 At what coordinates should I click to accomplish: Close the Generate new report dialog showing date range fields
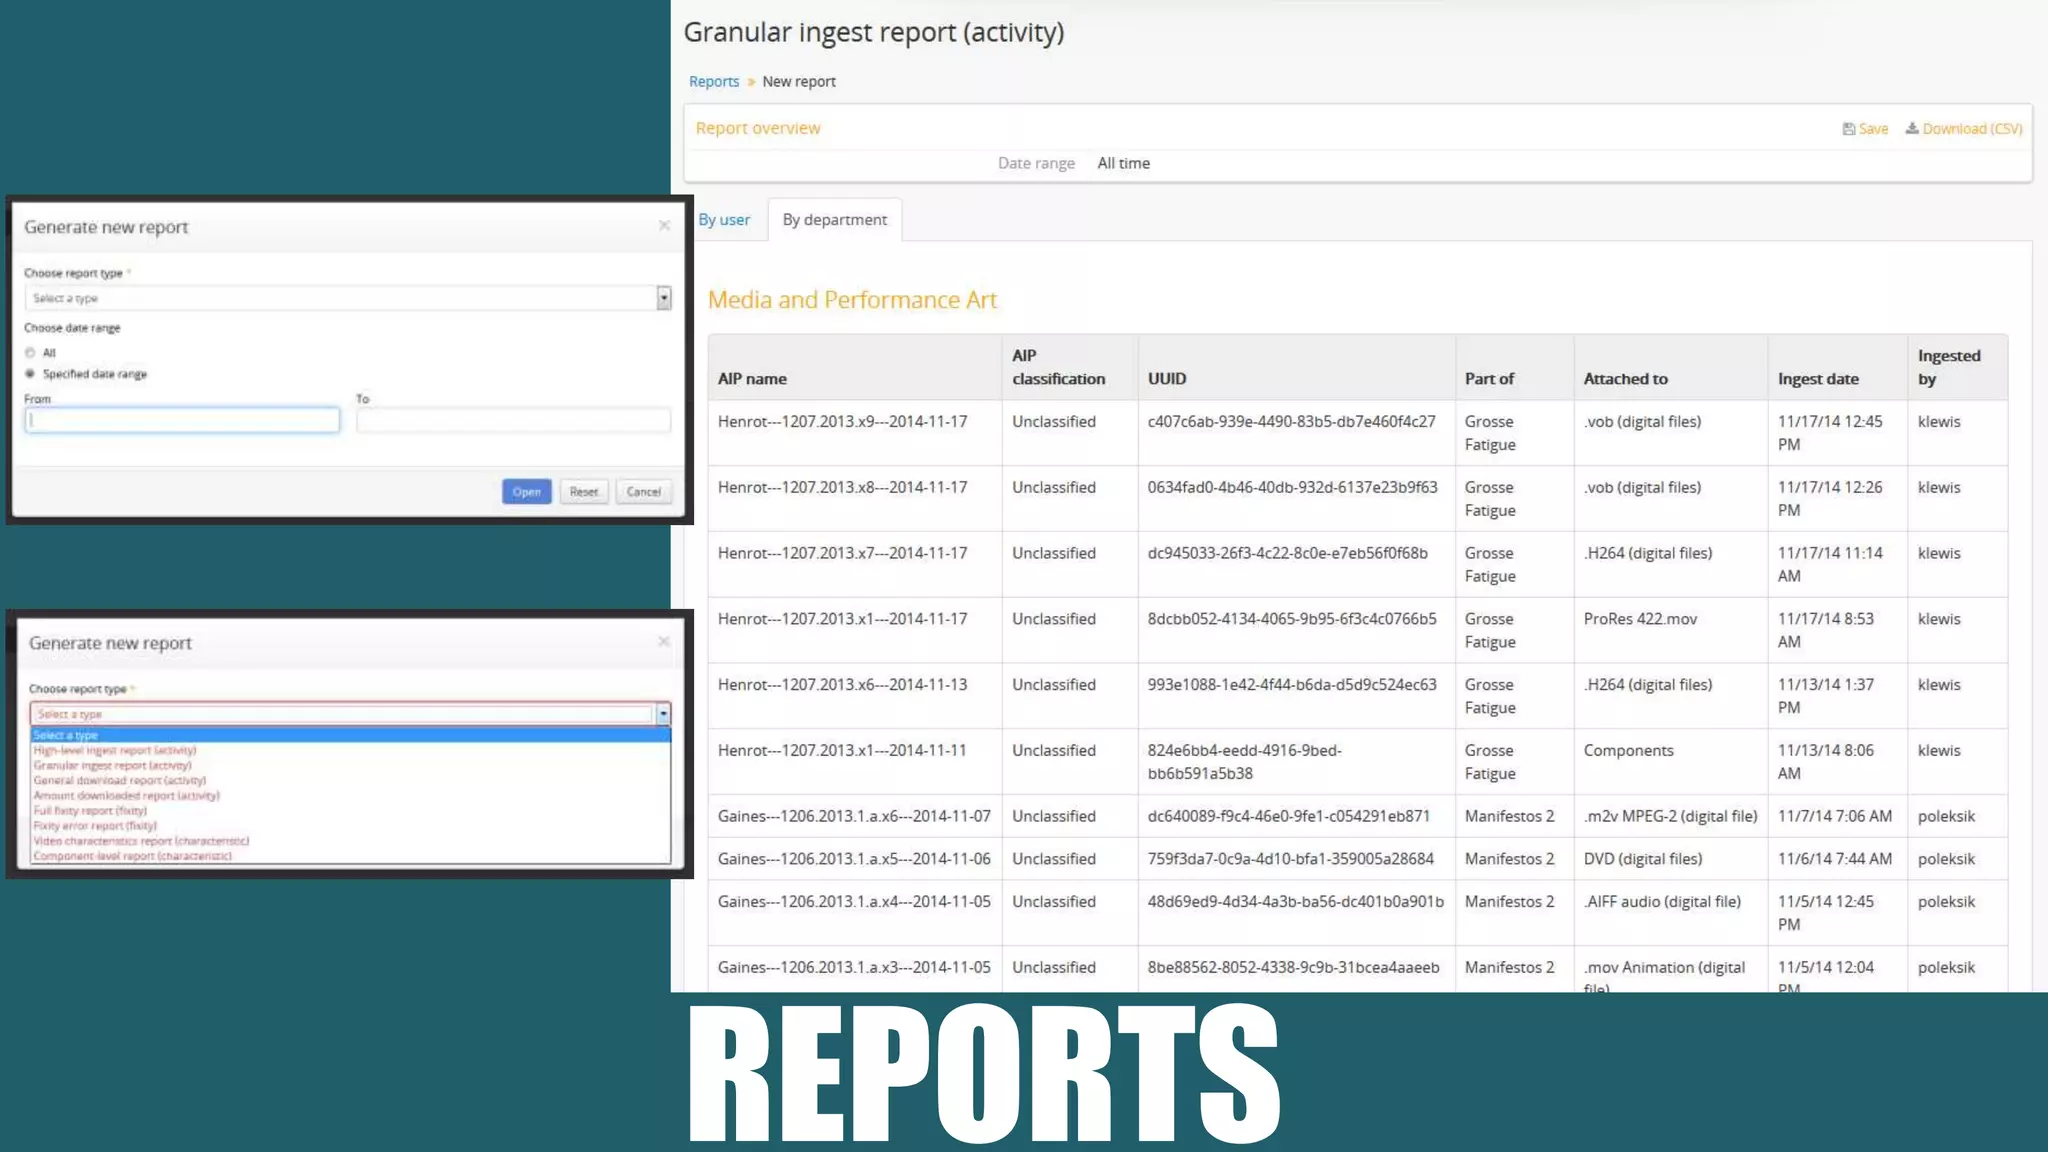click(664, 226)
